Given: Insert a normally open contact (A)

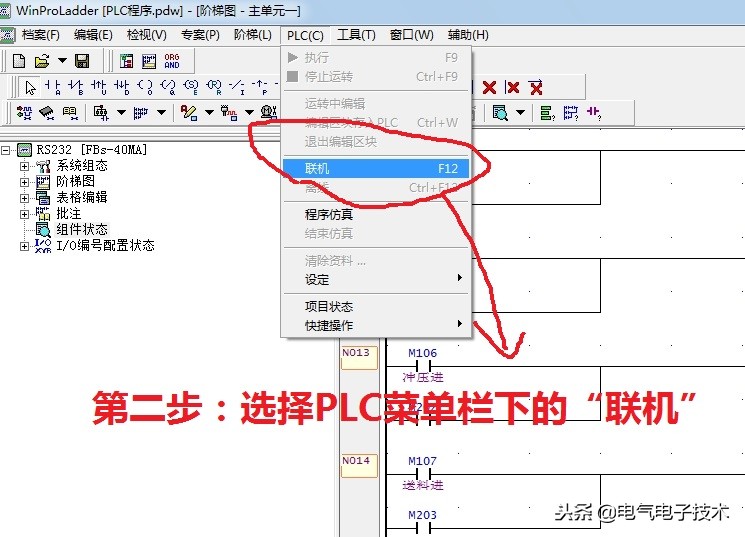Looking at the screenshot, I should [52, 87].
